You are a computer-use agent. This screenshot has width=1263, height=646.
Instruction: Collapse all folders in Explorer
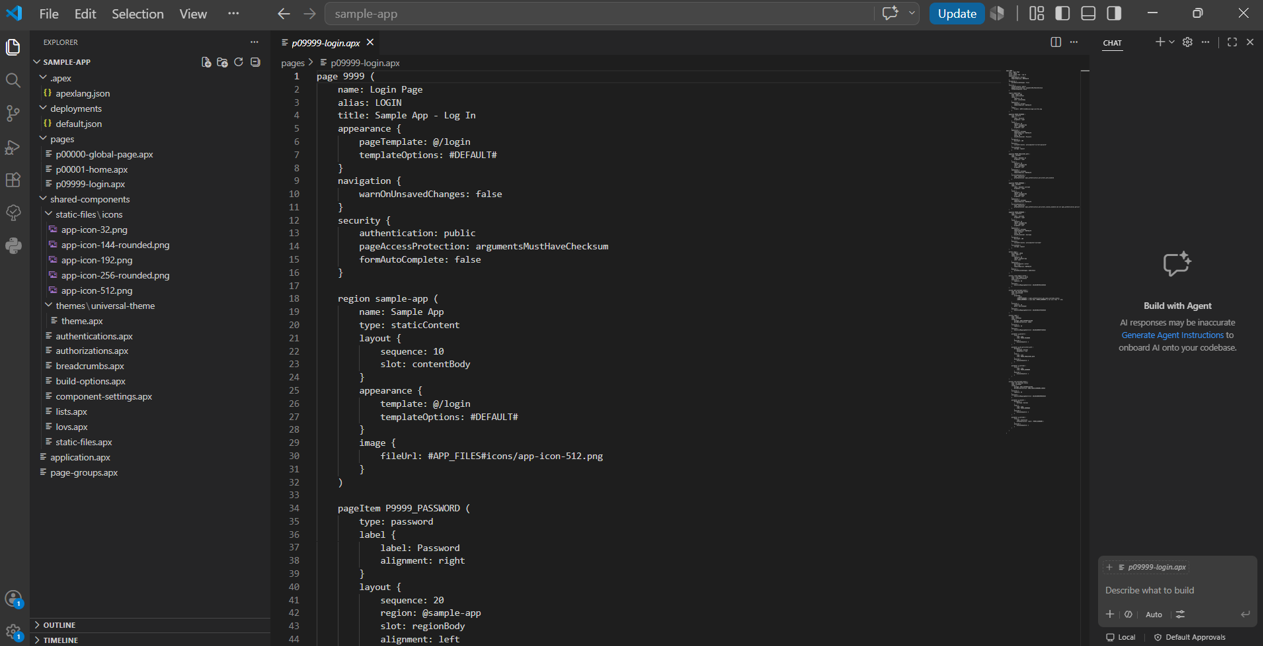tap(255, 62)
